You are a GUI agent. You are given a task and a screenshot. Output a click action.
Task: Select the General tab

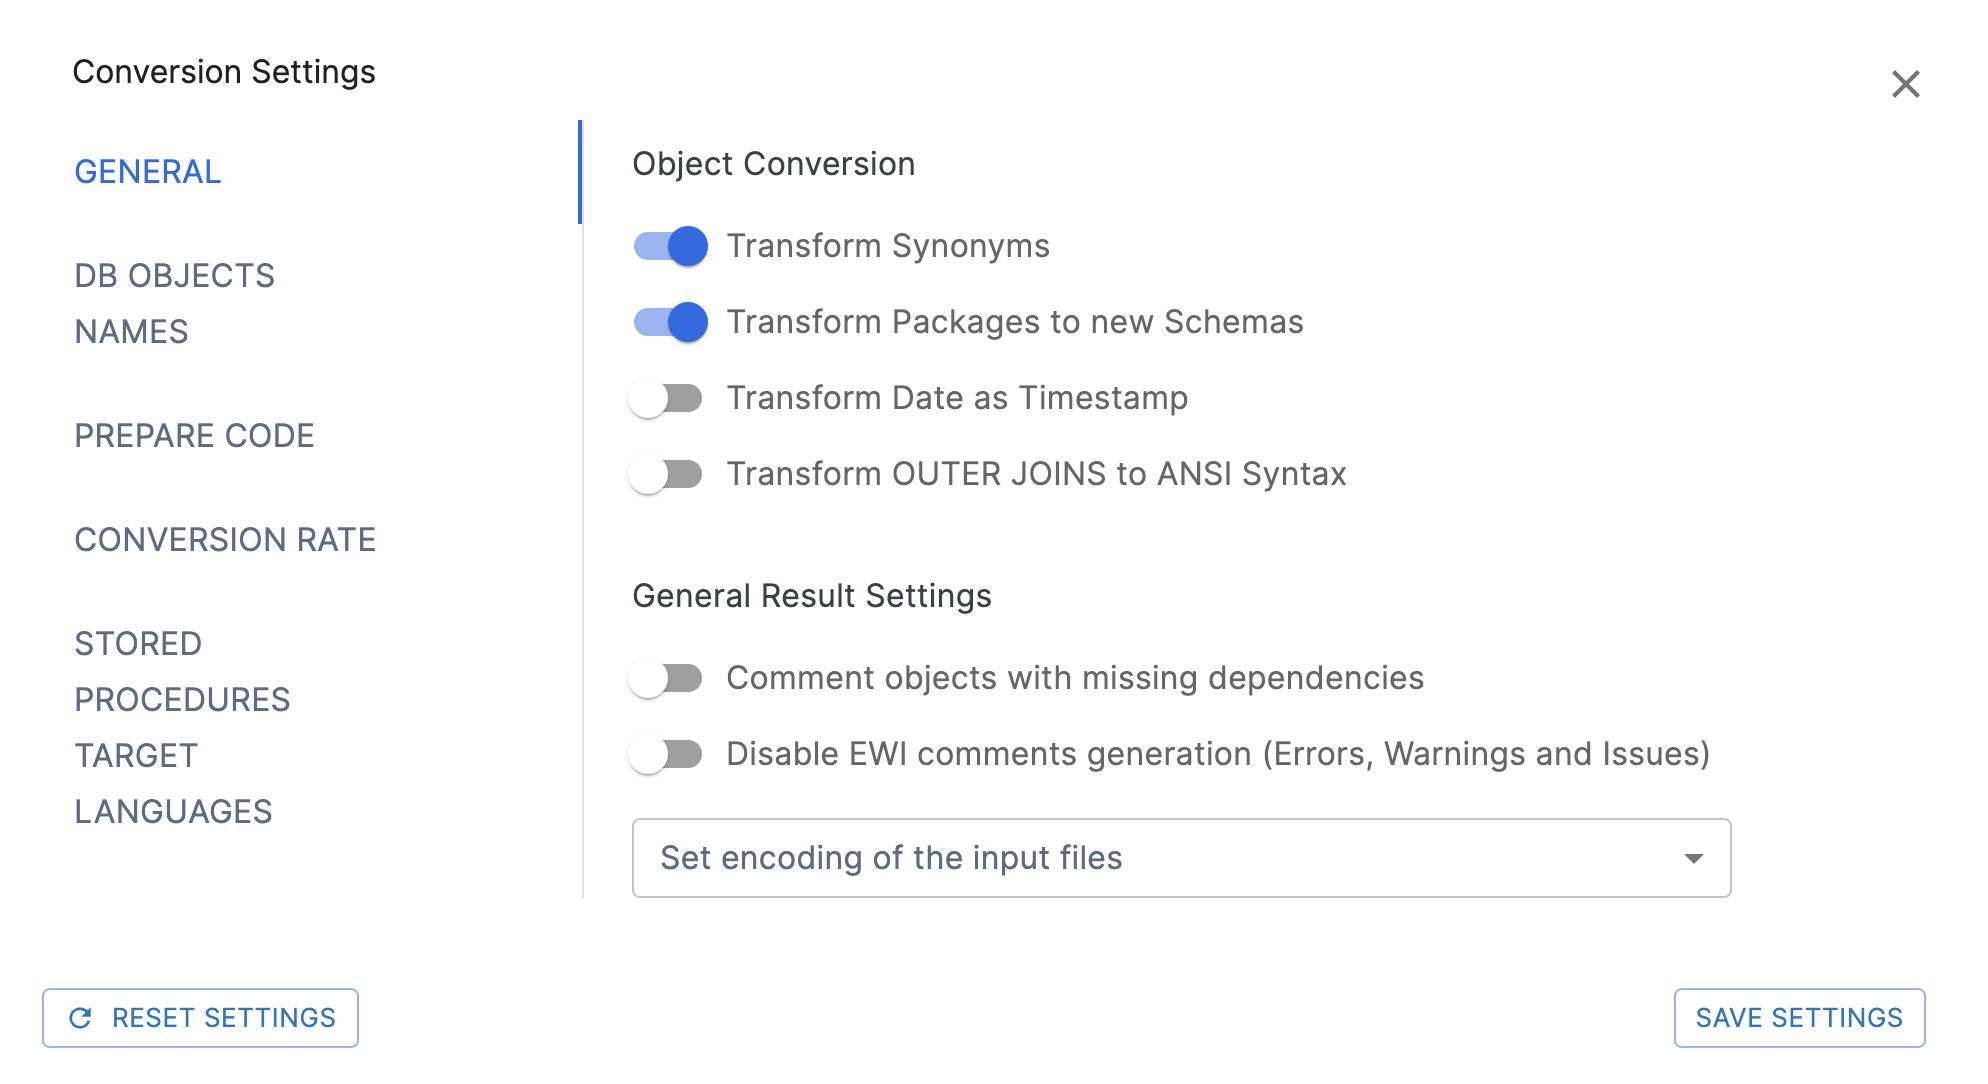(148, 172)
